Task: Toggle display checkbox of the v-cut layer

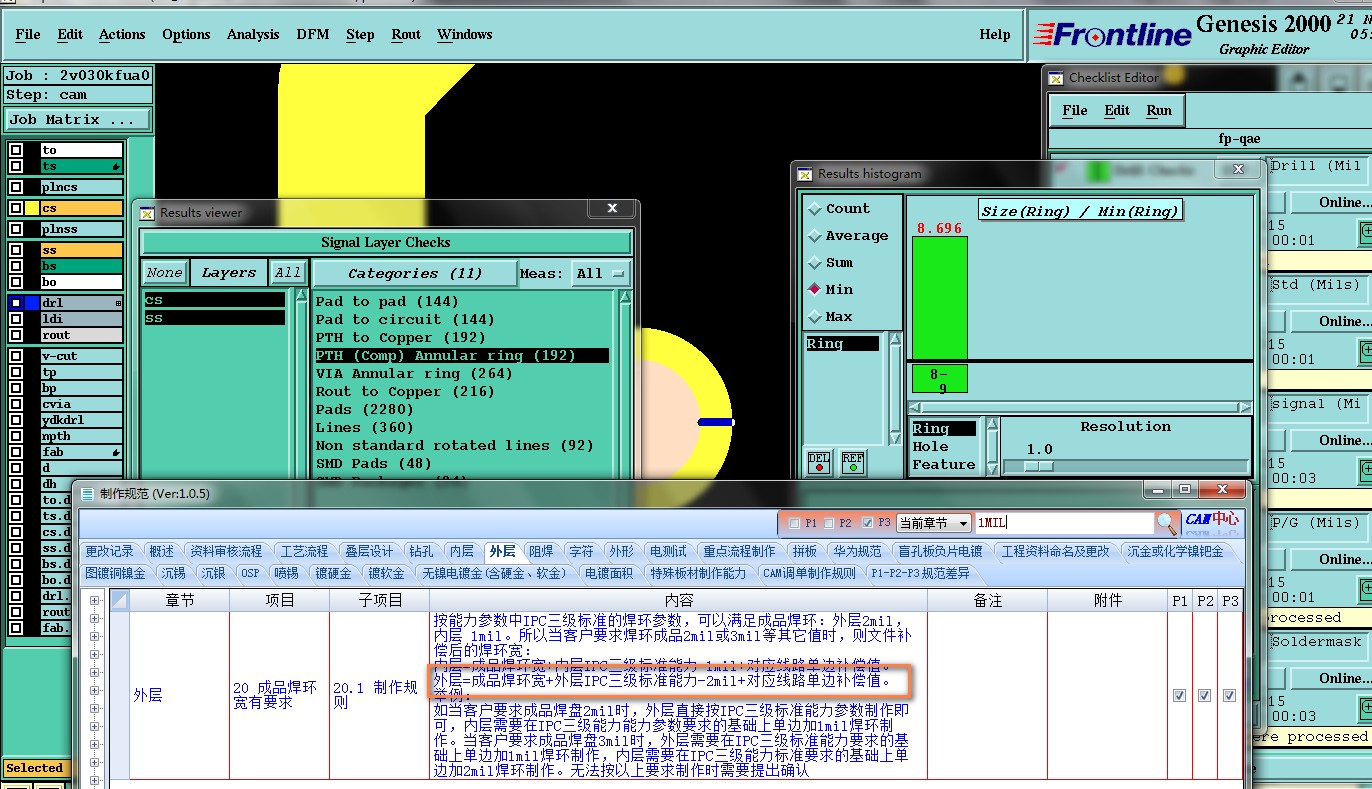Action: [16, 356]
